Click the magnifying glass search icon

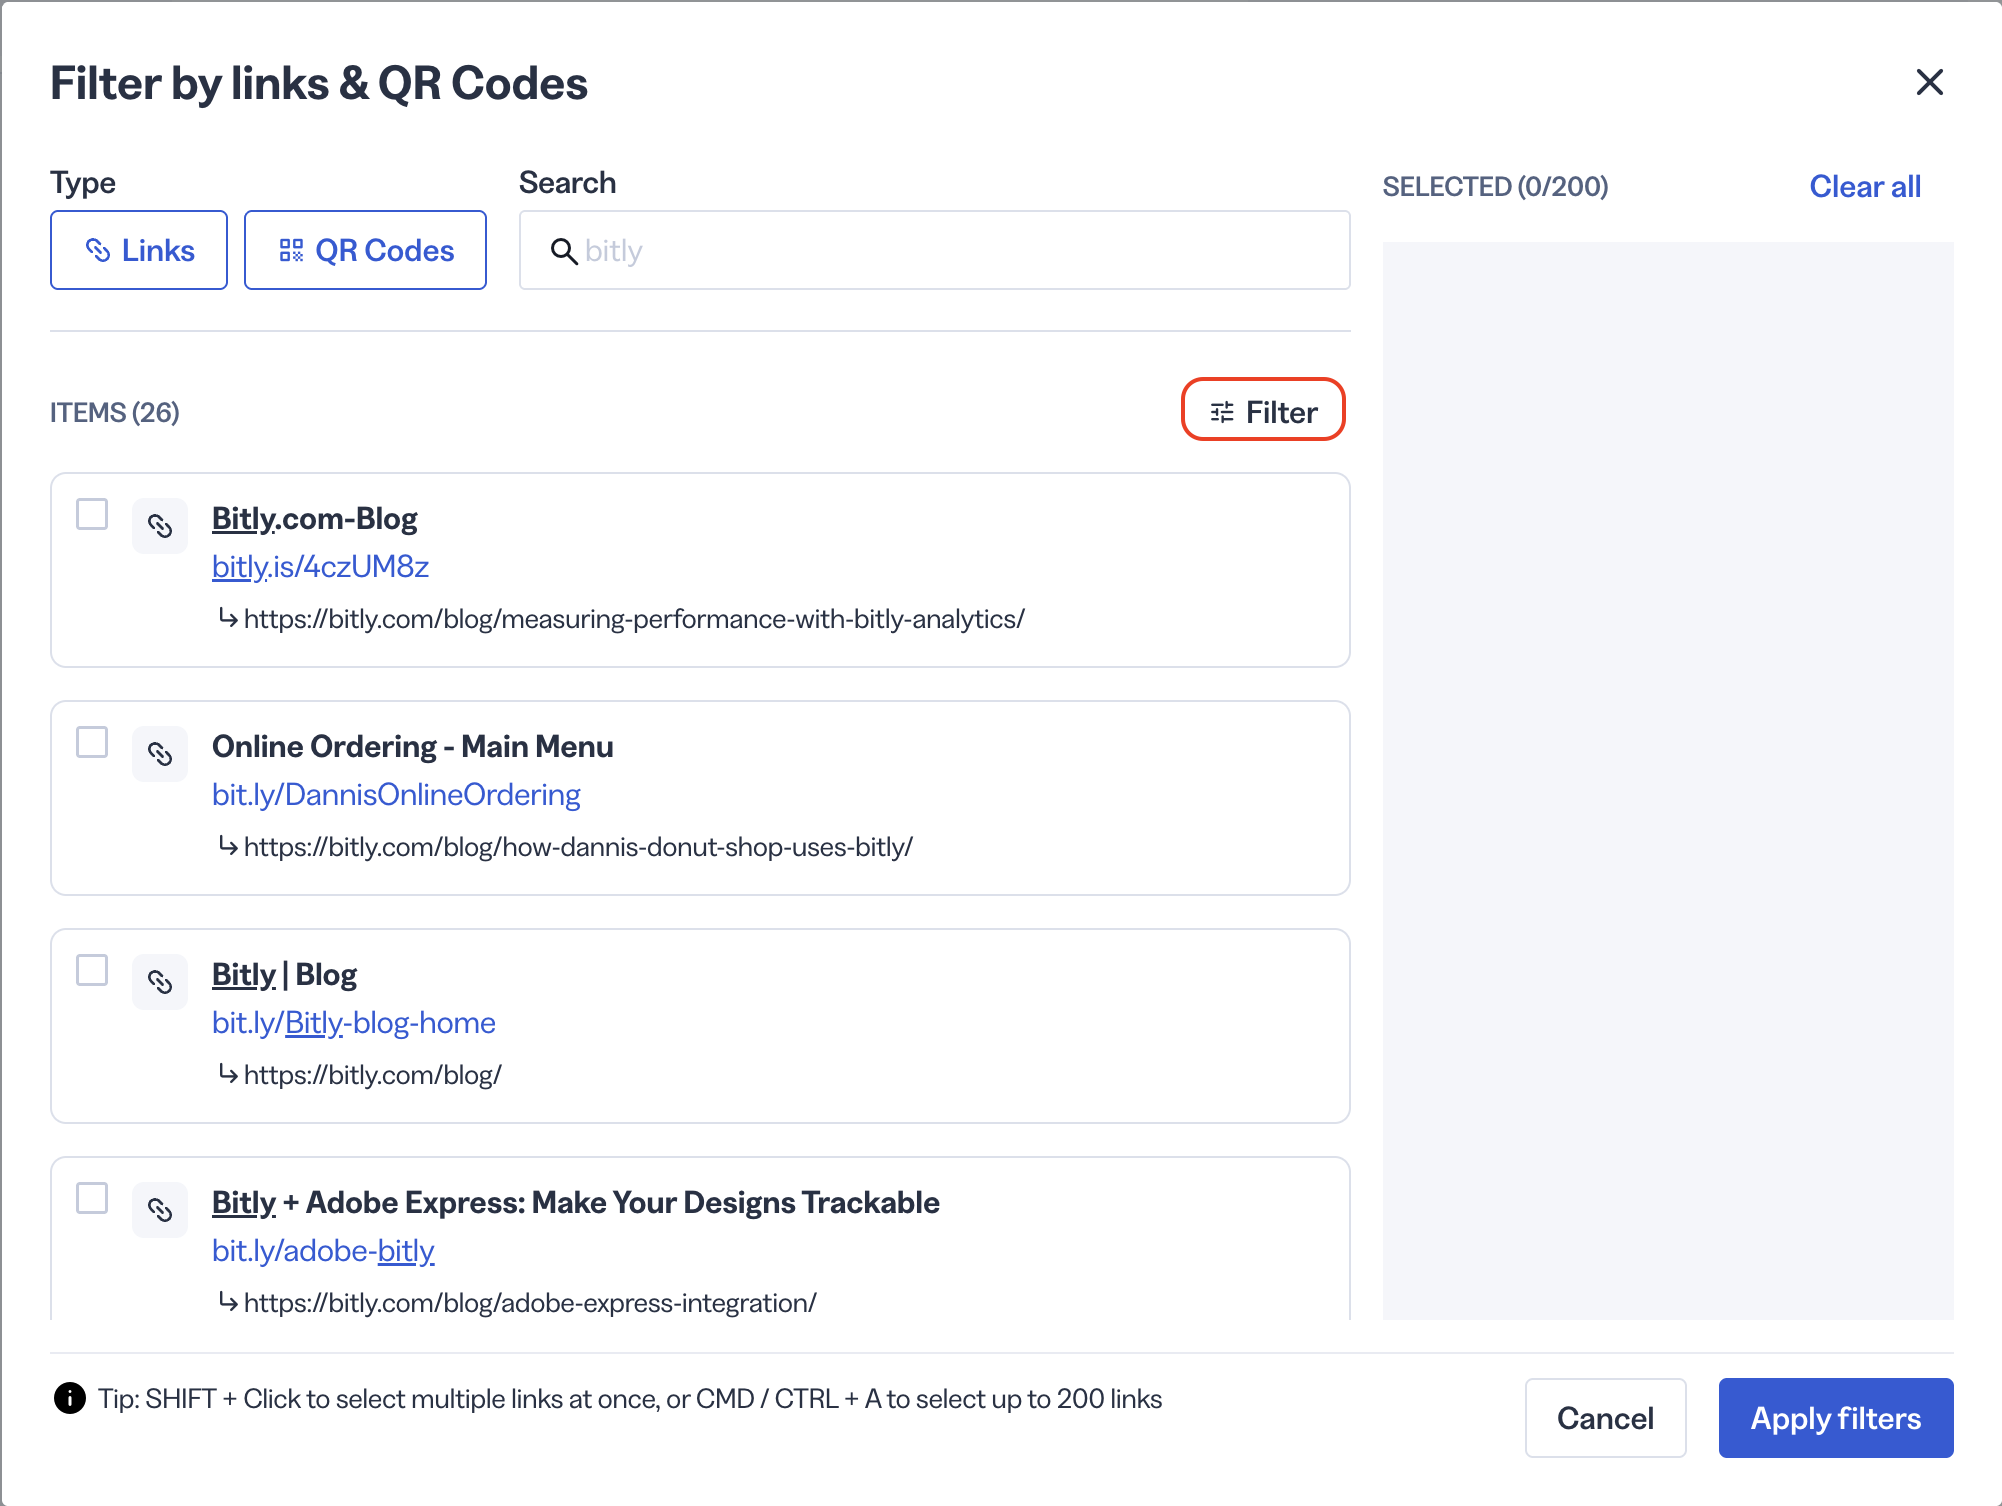[x=564, y=251]
